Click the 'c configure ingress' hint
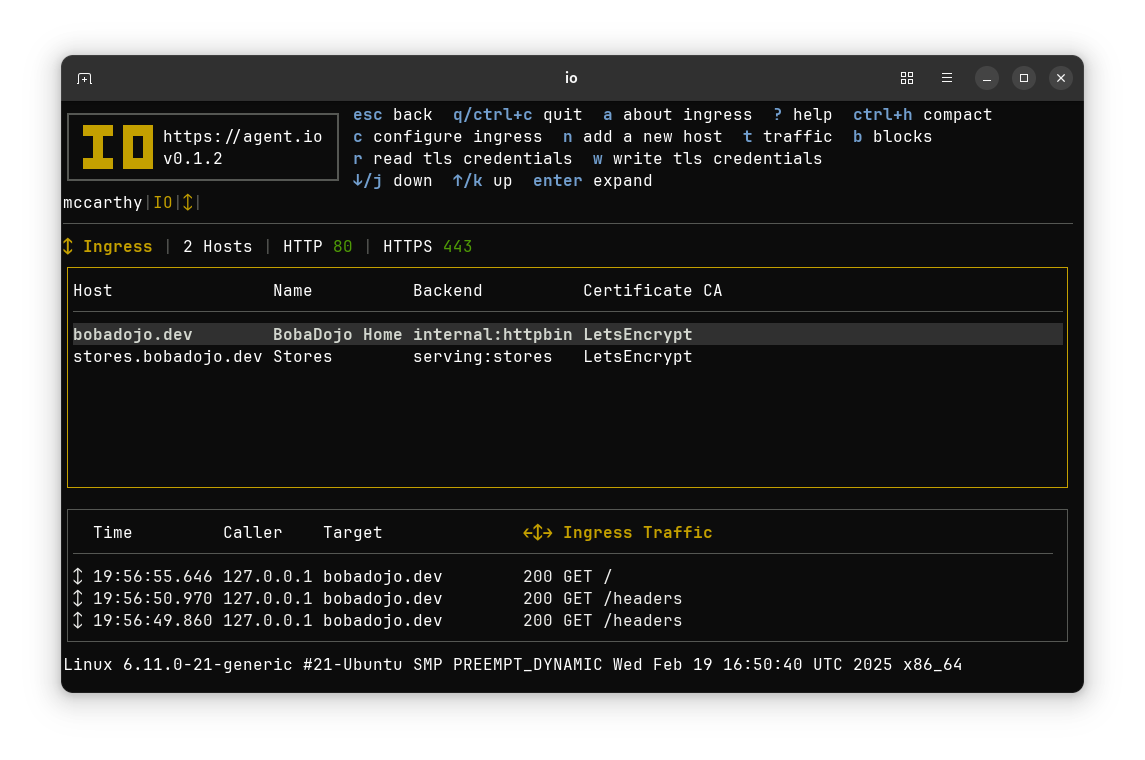The height and width of the screenshot is (760, 1145). click(448, 137)
